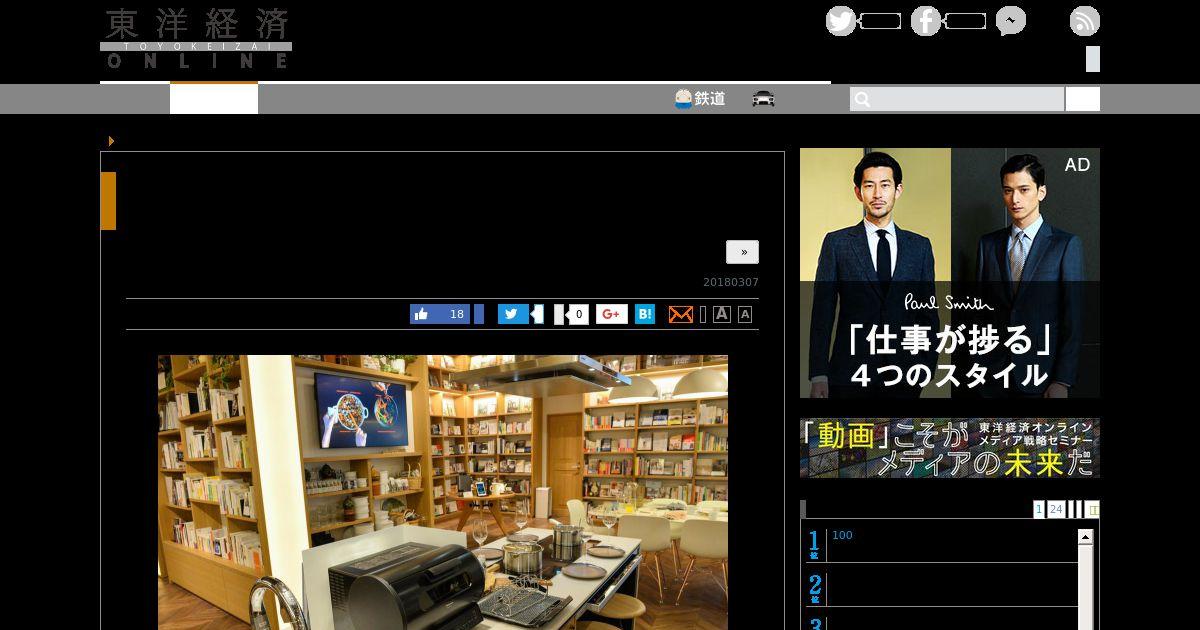This screenshot has height=630, width=1200.
Task: Go to next page with » button
Action: tap(743, 252)
